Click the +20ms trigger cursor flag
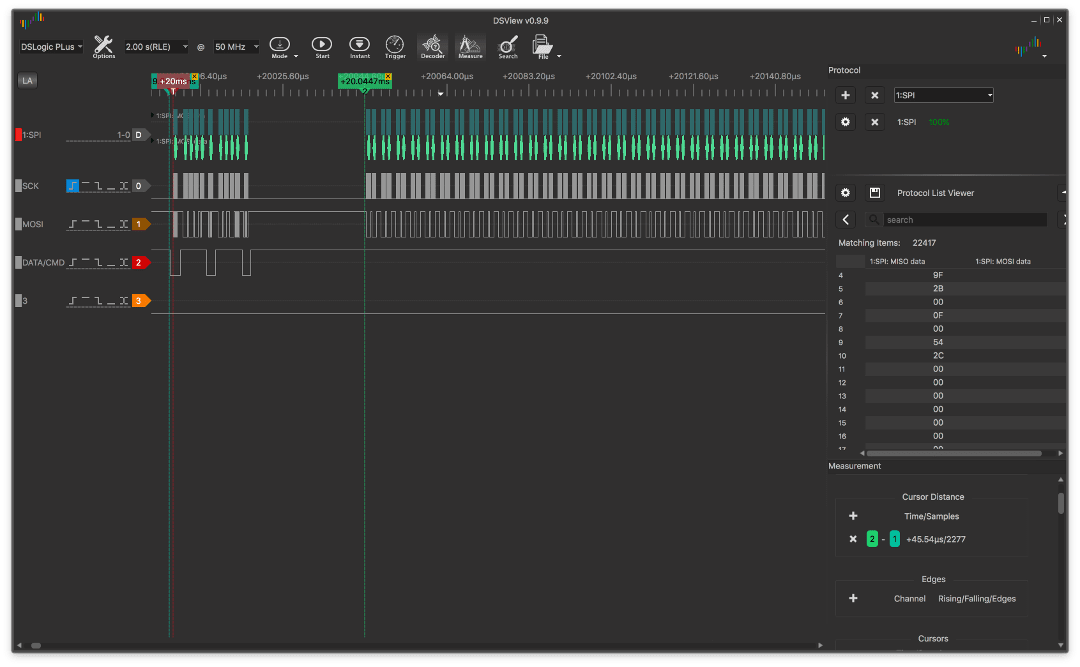 click(172, 81)
